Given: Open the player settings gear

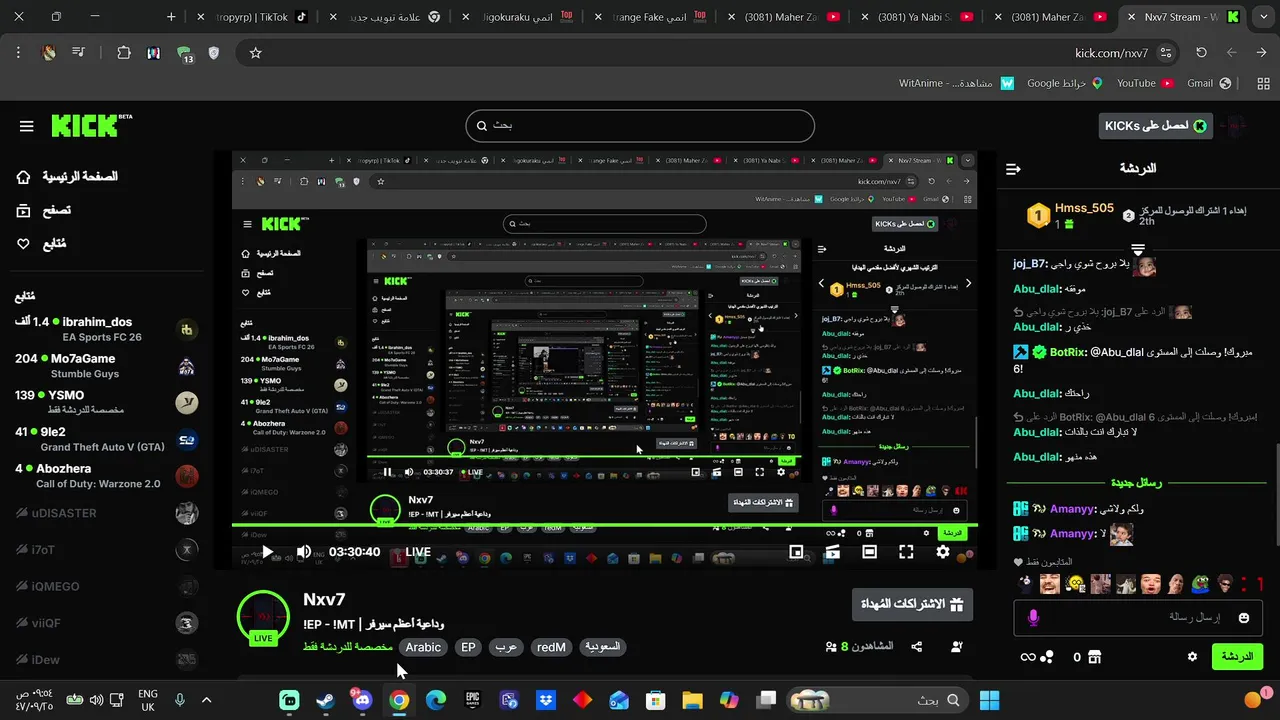Looking at the screenshot, I should [943, 552].
